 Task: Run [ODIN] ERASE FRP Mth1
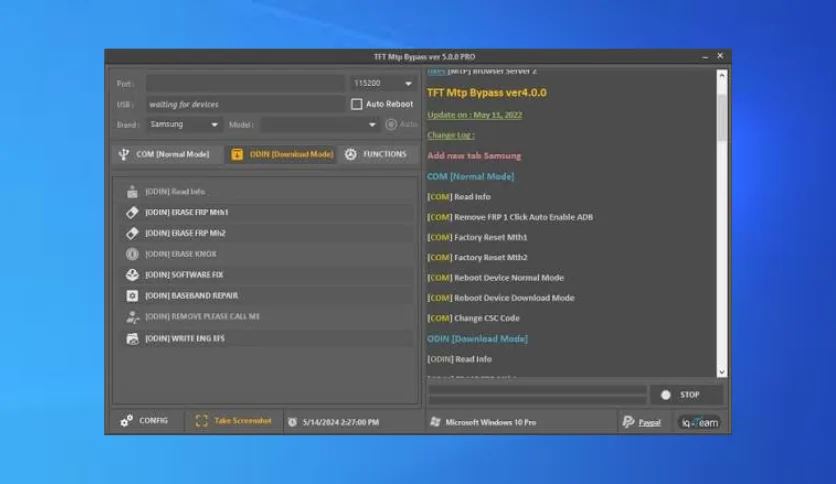point(265,212)
